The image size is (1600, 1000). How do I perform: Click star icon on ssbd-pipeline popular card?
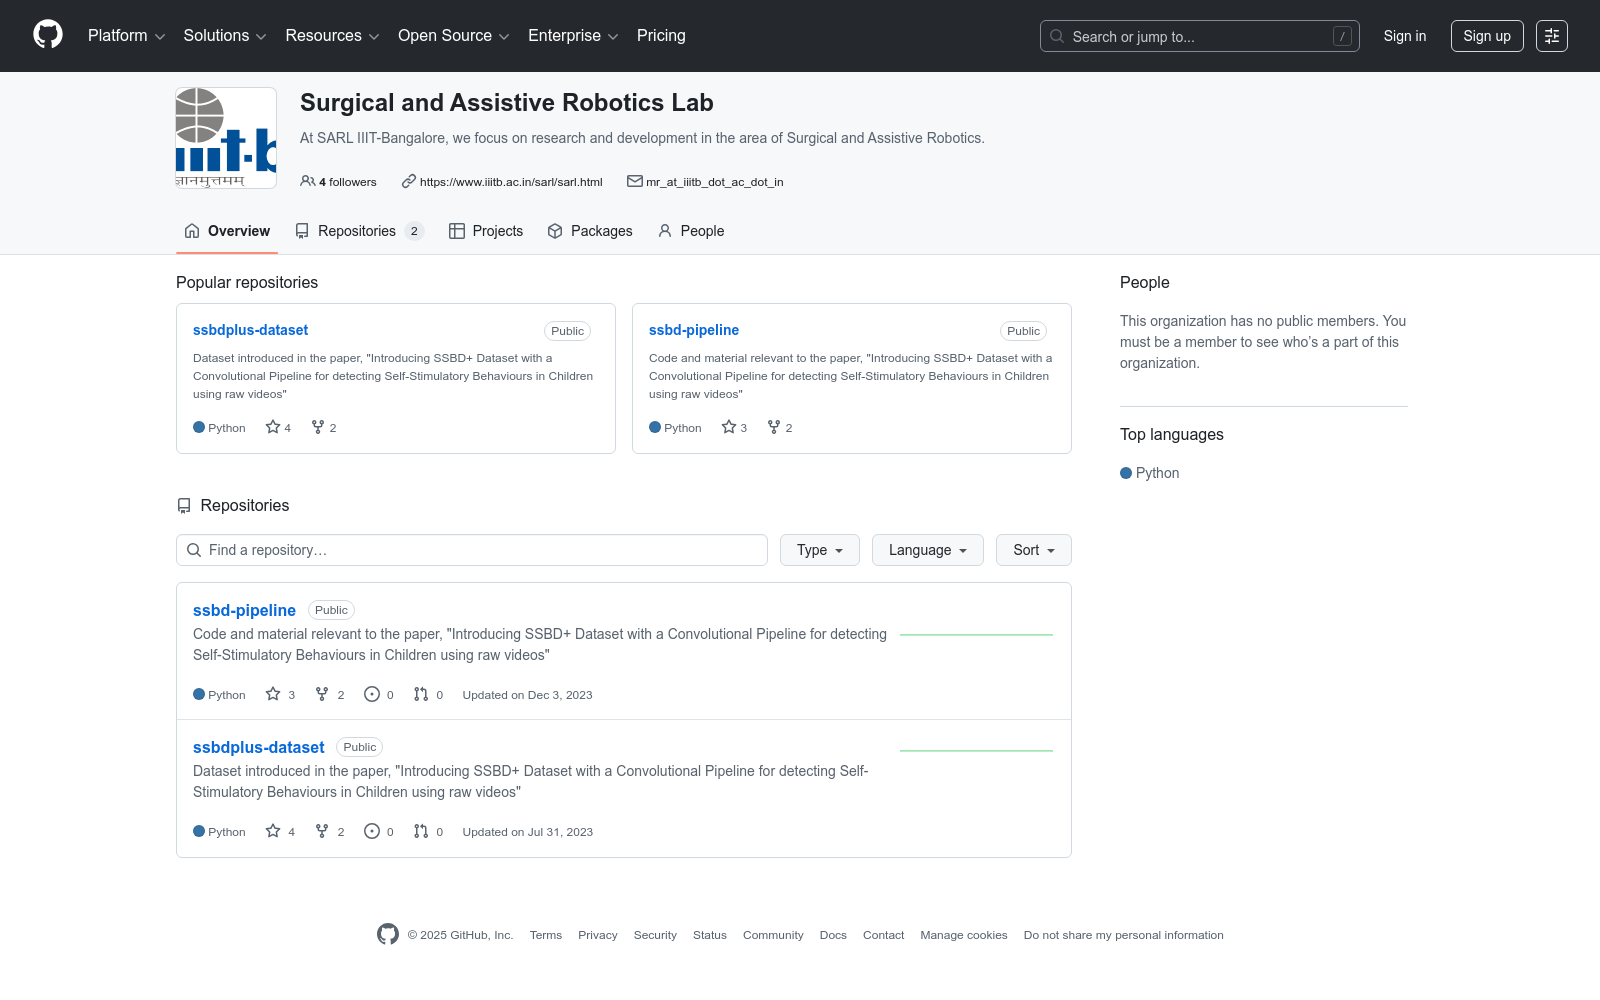click(729, 427)
